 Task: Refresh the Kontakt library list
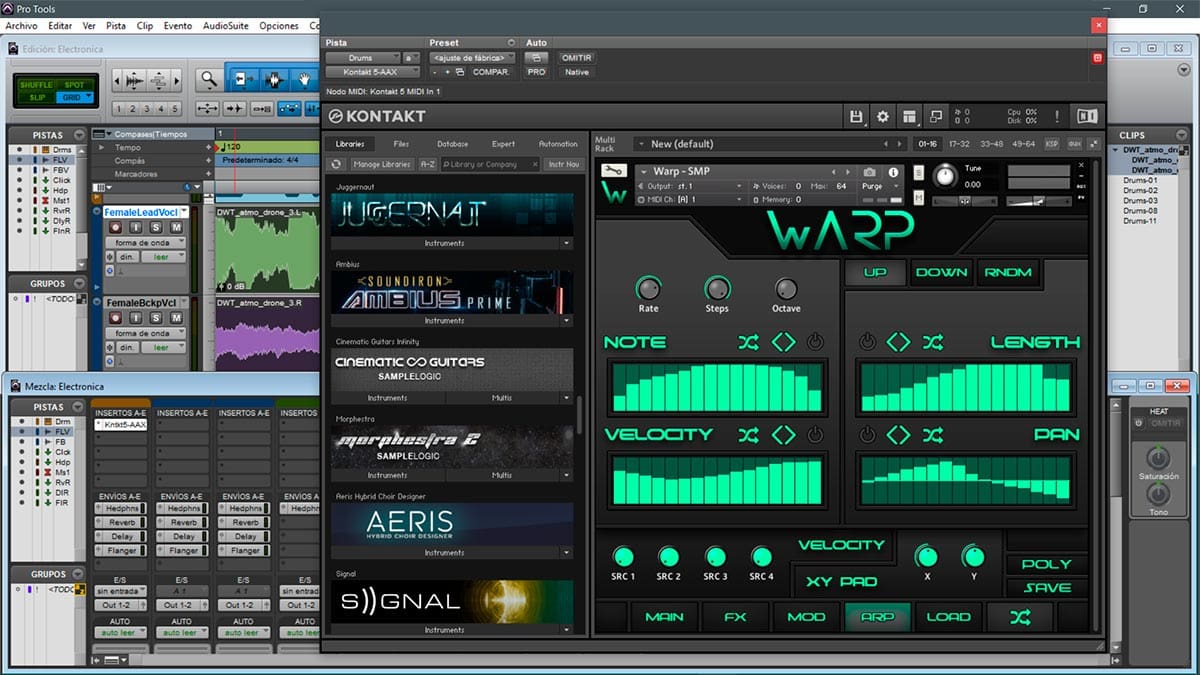click(337, 164)
